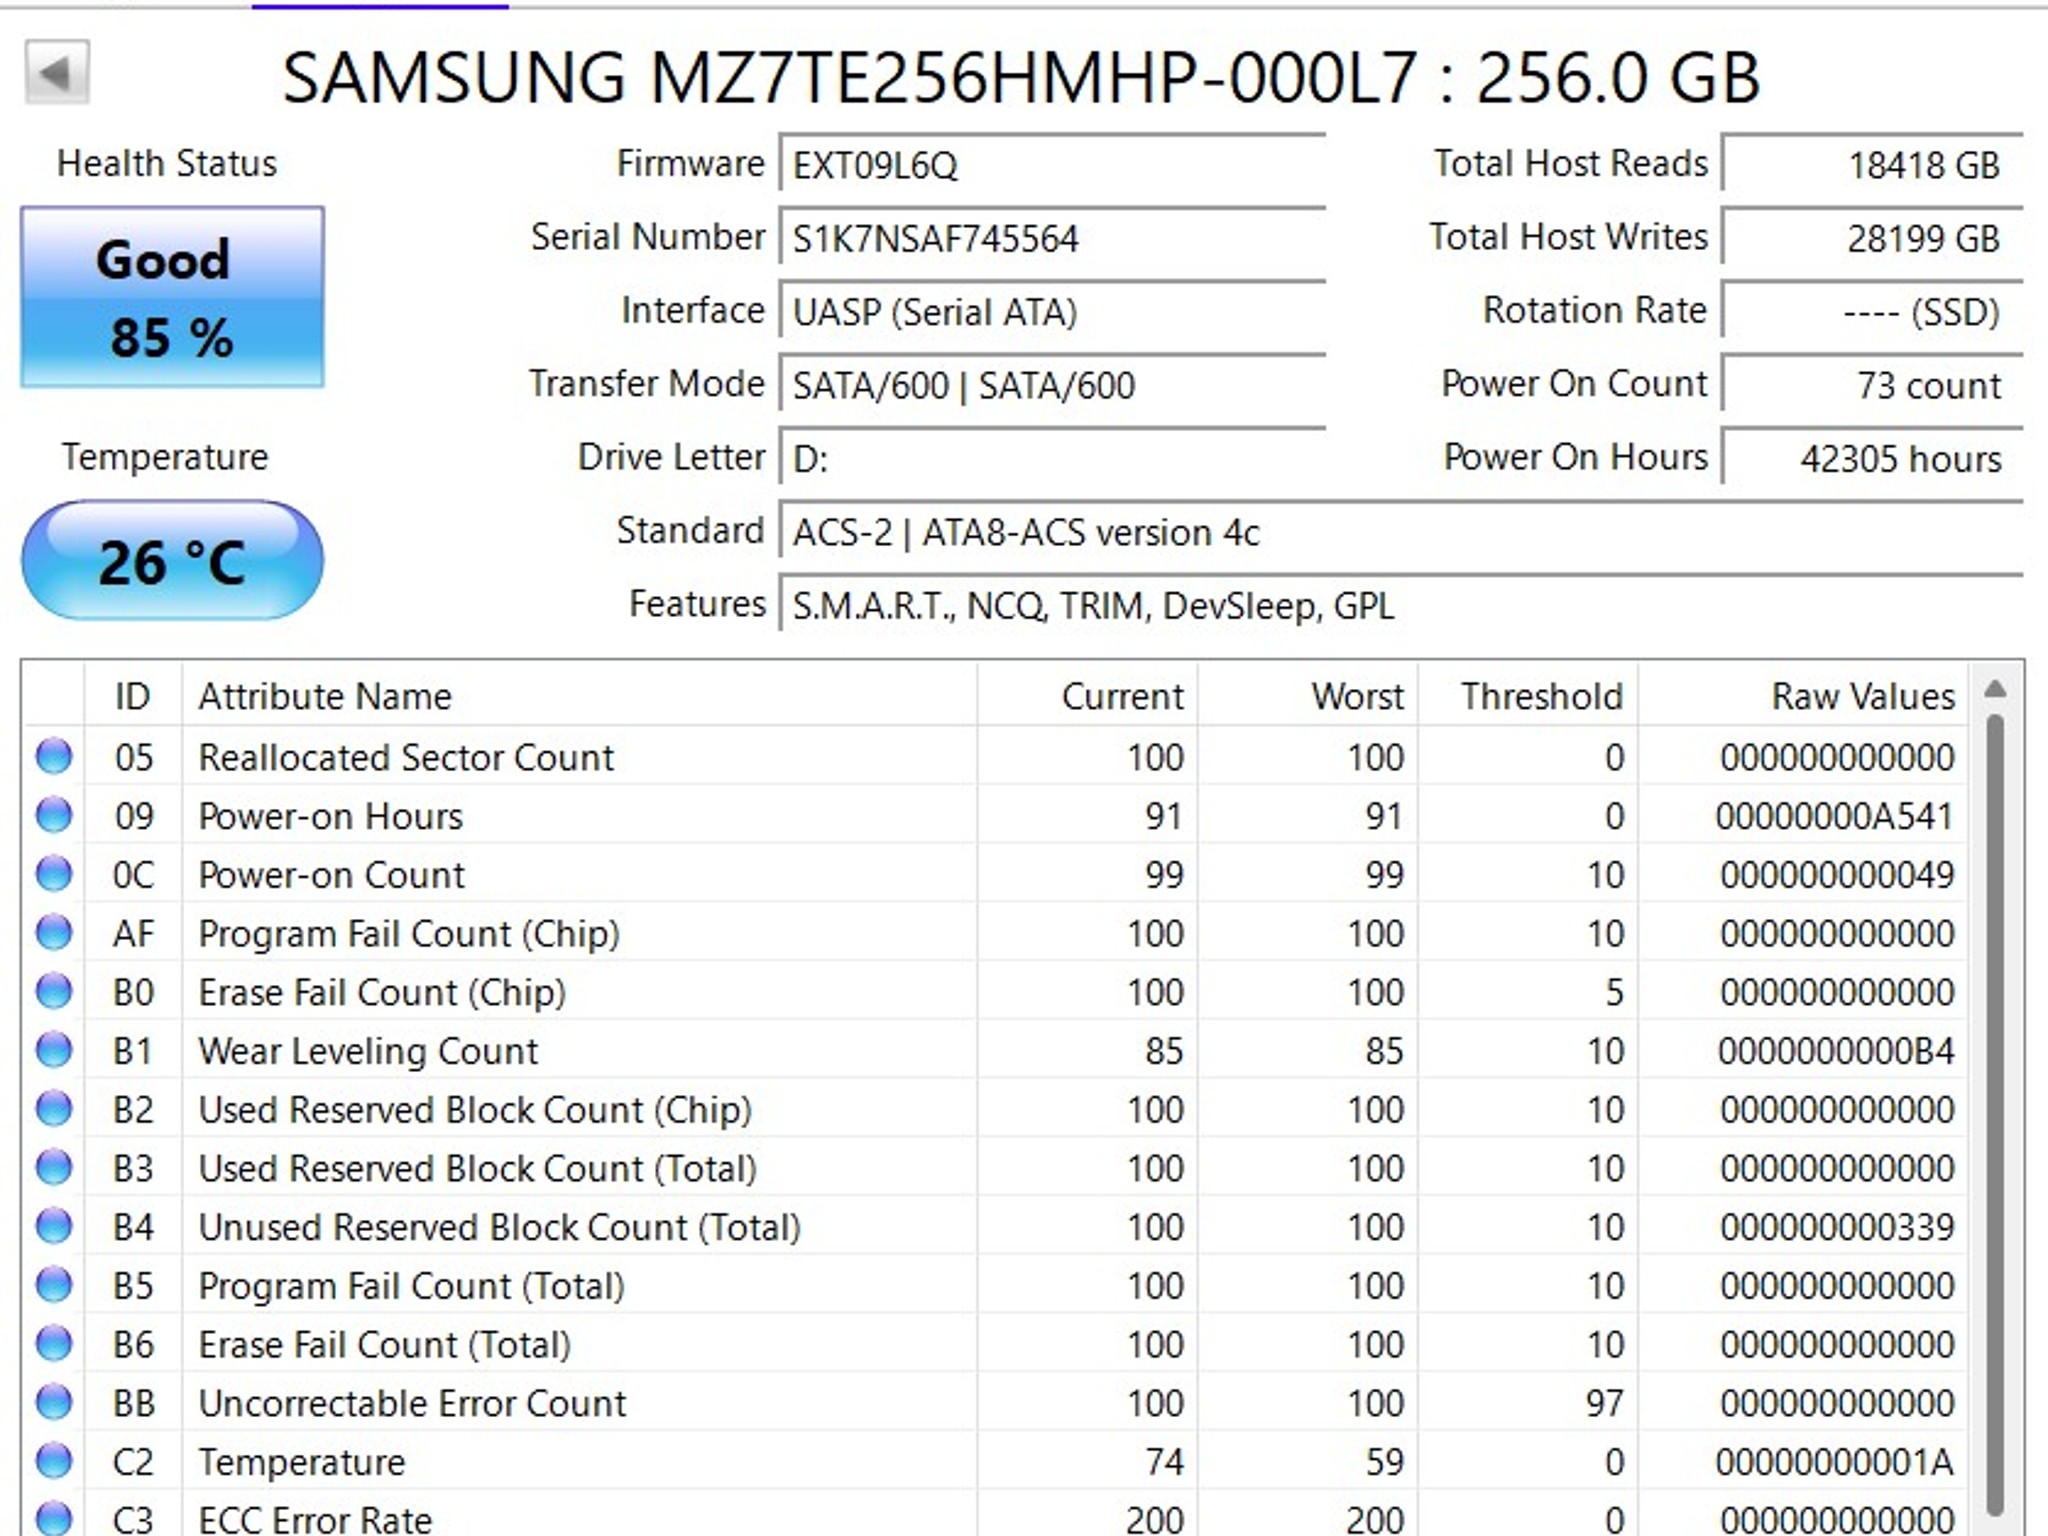2048x1536 pixels.
Task: Select the status dot for Uncorrectable Error Count
Action: click(x=54, y=1403)
